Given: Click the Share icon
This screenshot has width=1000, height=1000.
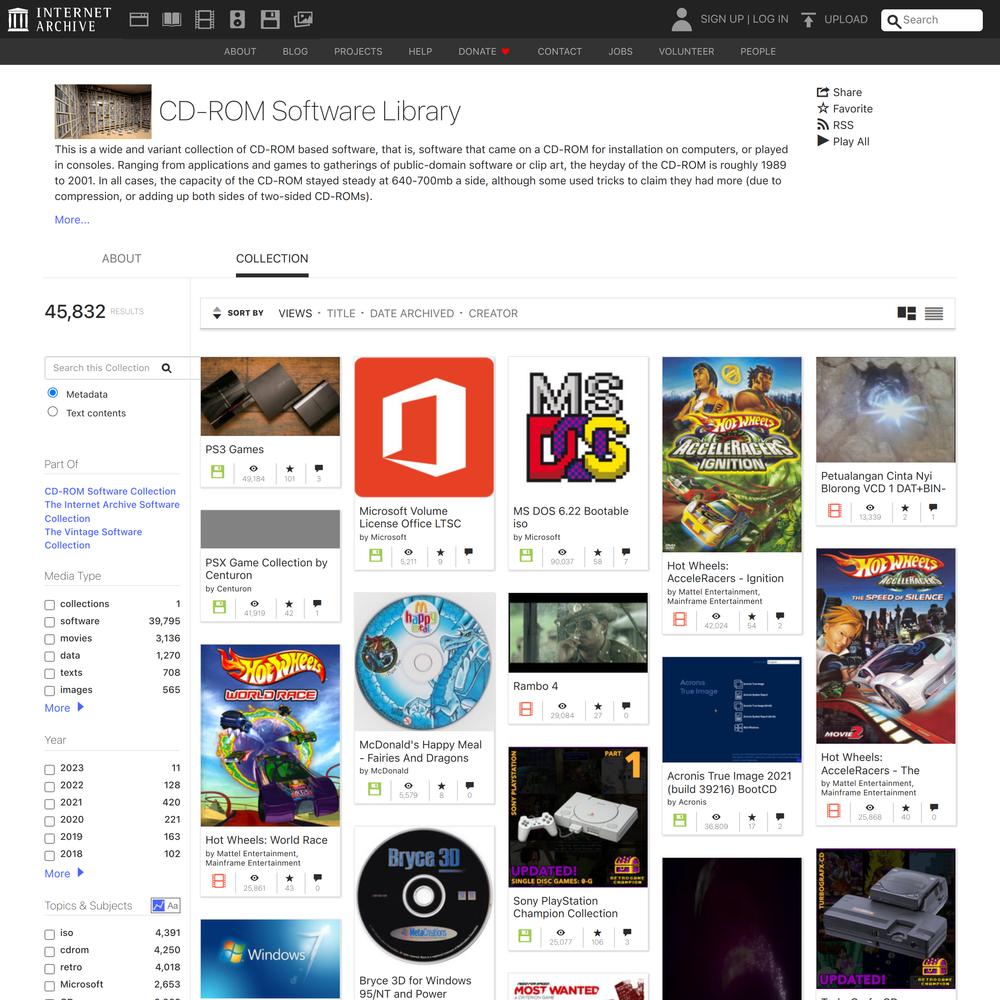Looking at the screenshot, I should point(823,92).
